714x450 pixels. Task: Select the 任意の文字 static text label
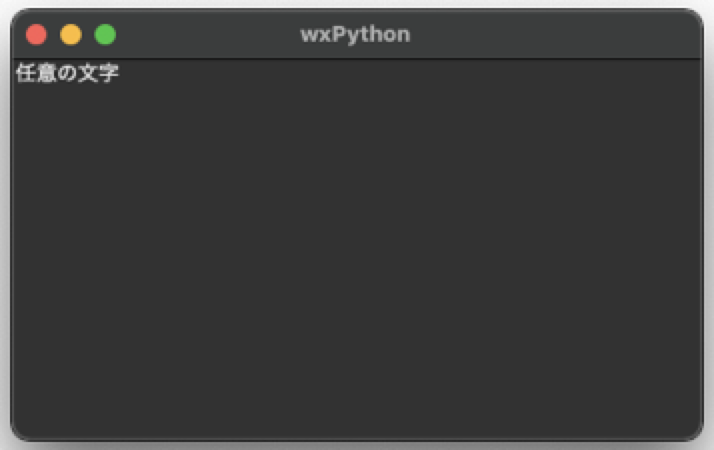tap(67, 73)
